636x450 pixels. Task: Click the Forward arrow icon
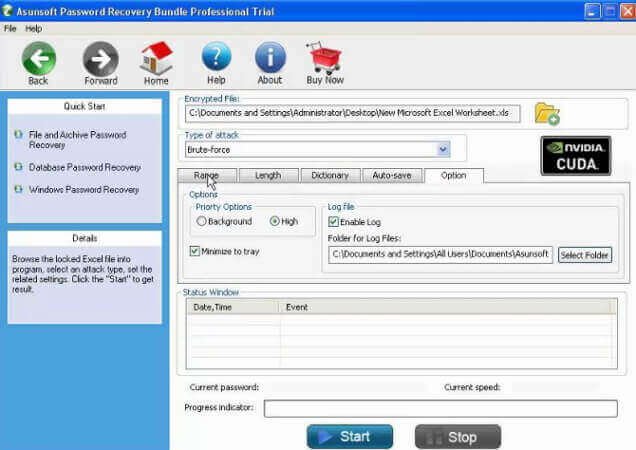(x=101, y=59)
